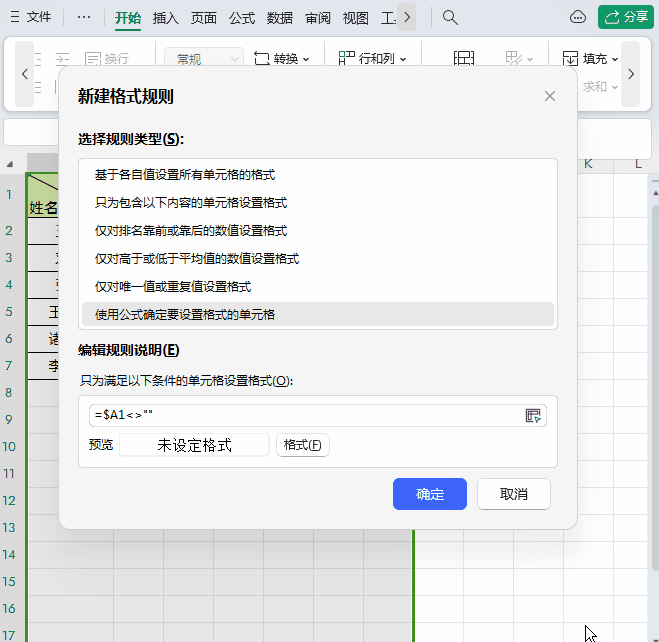
Task: Select row 1 header
Action: click(8, 195)
